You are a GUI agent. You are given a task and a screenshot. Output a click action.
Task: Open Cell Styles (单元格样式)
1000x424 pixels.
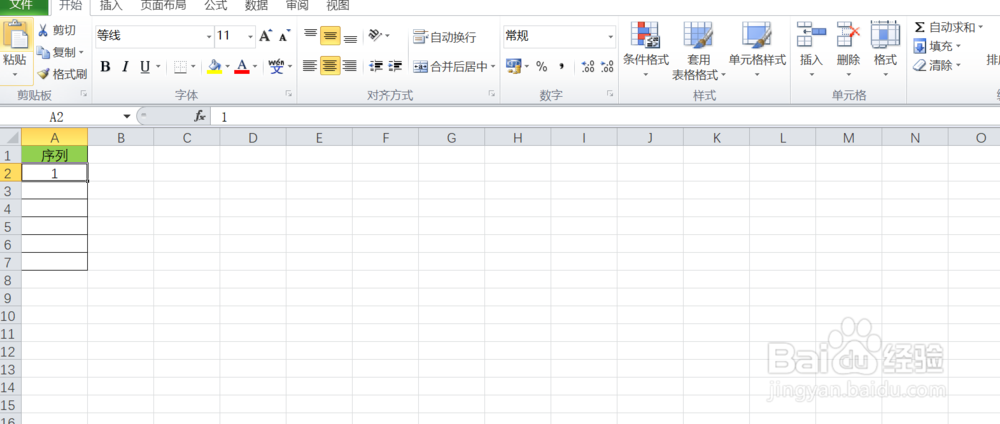click(x=757, y=50)
